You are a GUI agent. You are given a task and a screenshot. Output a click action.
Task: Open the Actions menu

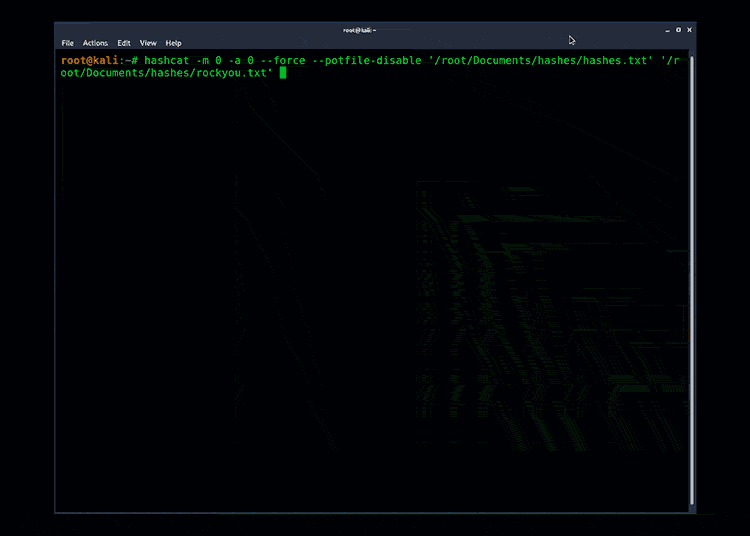click(x=95, y=43)
